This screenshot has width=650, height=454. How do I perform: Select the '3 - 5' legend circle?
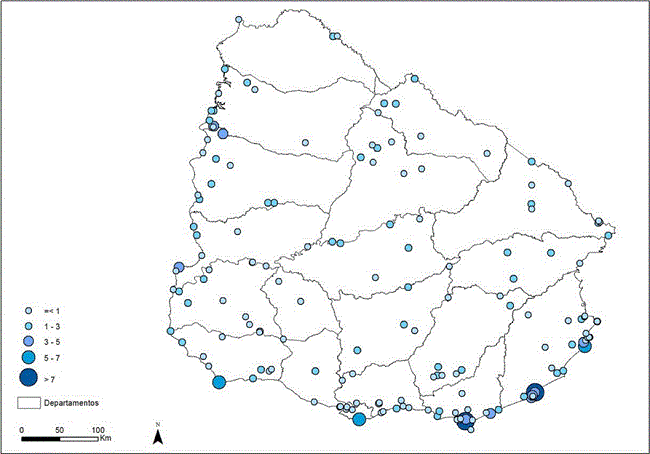coord(30,341)
